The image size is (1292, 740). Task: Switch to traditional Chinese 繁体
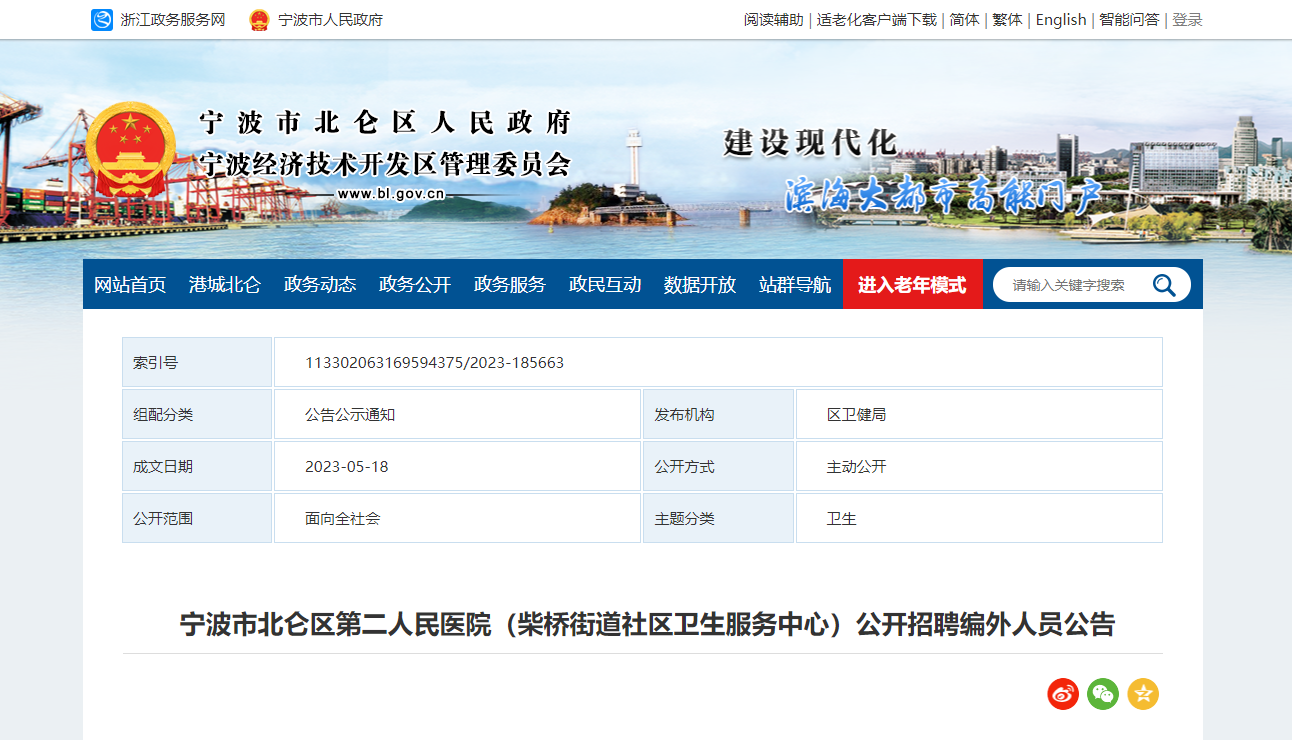click(1007, 20)
